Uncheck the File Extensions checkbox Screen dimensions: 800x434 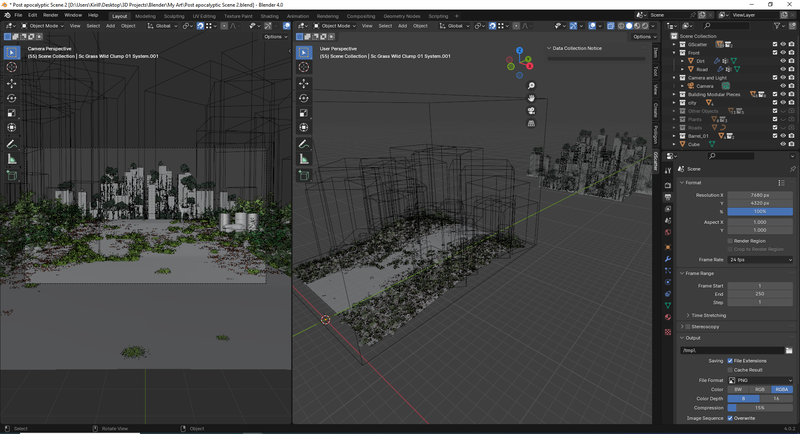pyautogui.click(x=731, y=361)
